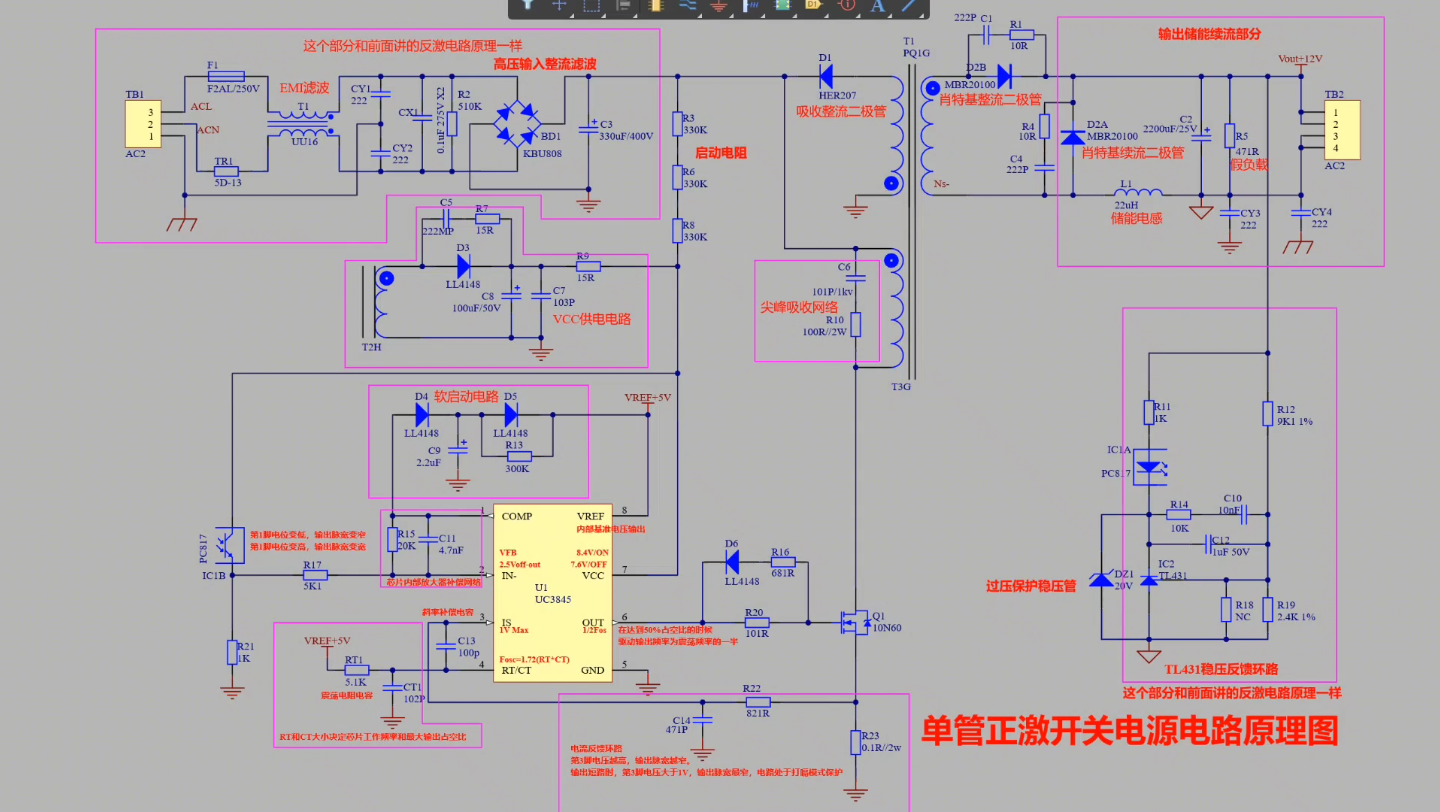Click the 斜率补偿电容 annotation
1440x812 pixels.
(x=448, y=611)
